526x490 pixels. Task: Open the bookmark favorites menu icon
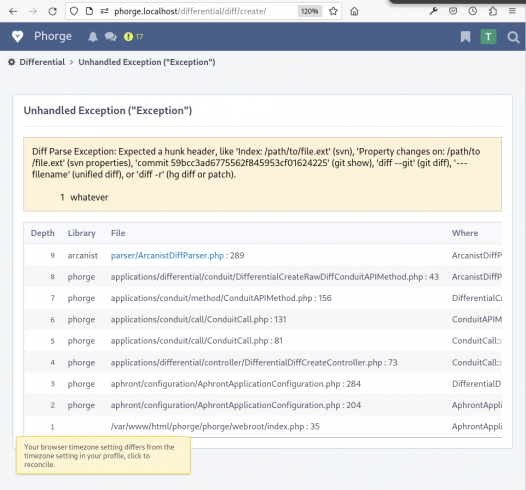(x=465, y=37)
